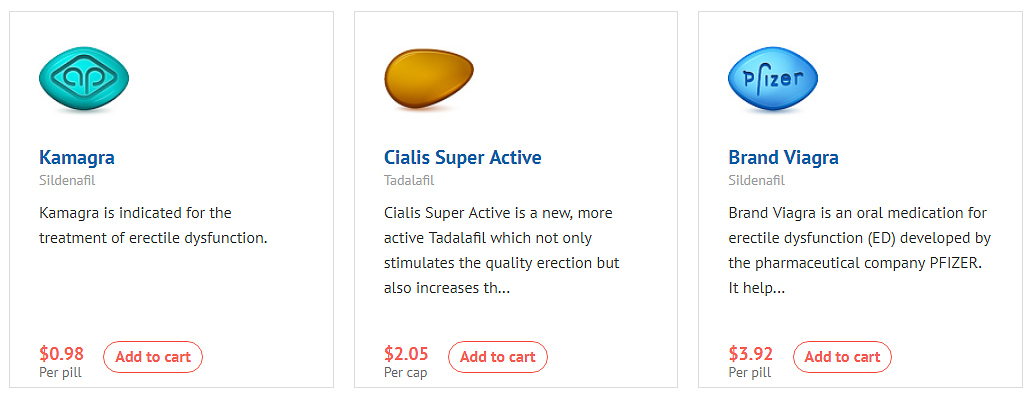Click the $3.92 Brand Viagra price
Screen dimensions: 1034x399
coord(750,353)
